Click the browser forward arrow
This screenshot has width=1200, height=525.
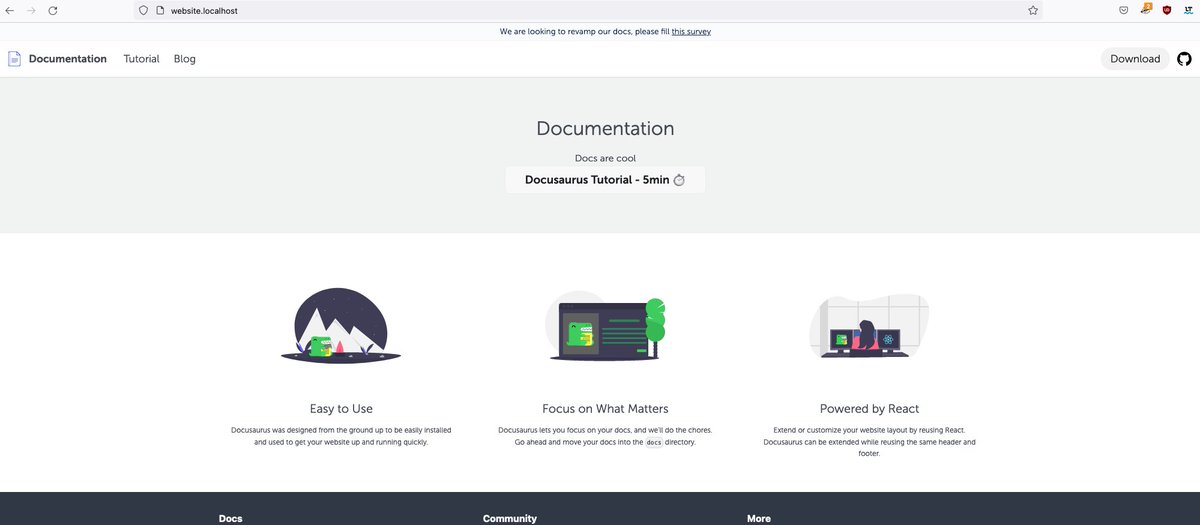(31, 10)
